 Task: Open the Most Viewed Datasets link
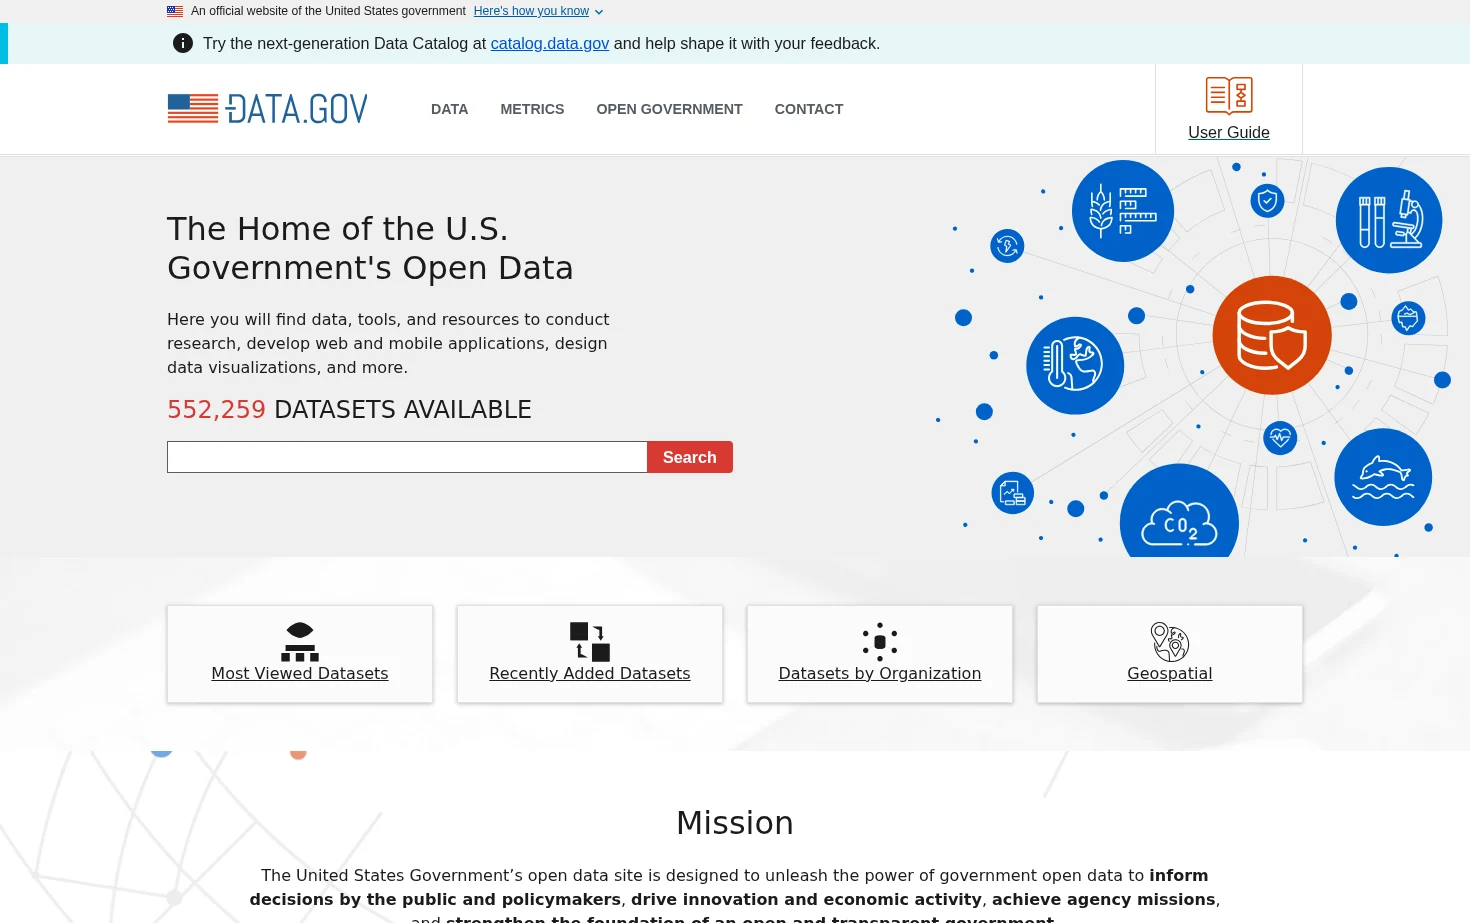[300, 673]
